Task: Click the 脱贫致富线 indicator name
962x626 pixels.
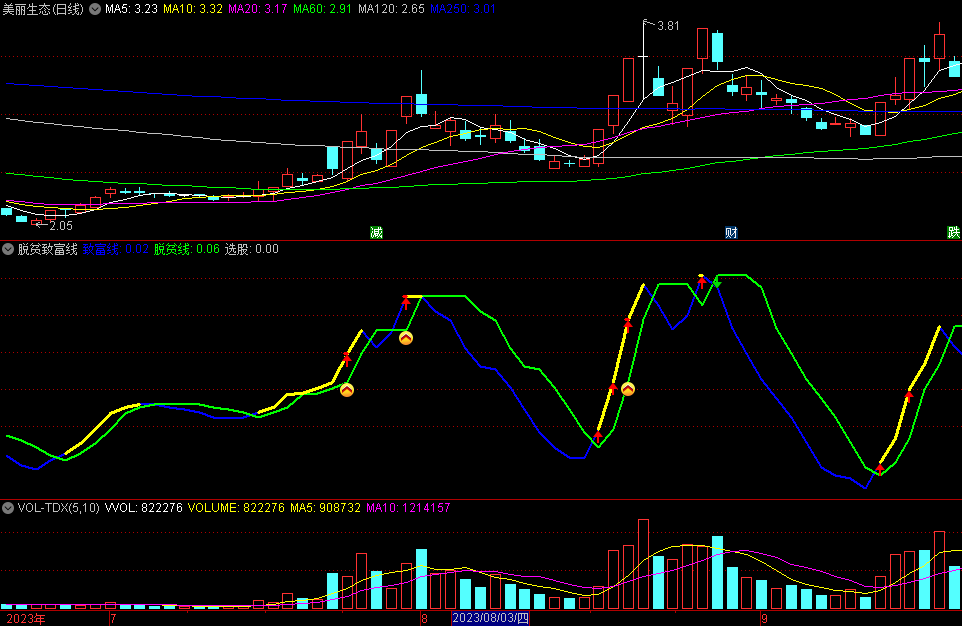Action: (47, 249)
